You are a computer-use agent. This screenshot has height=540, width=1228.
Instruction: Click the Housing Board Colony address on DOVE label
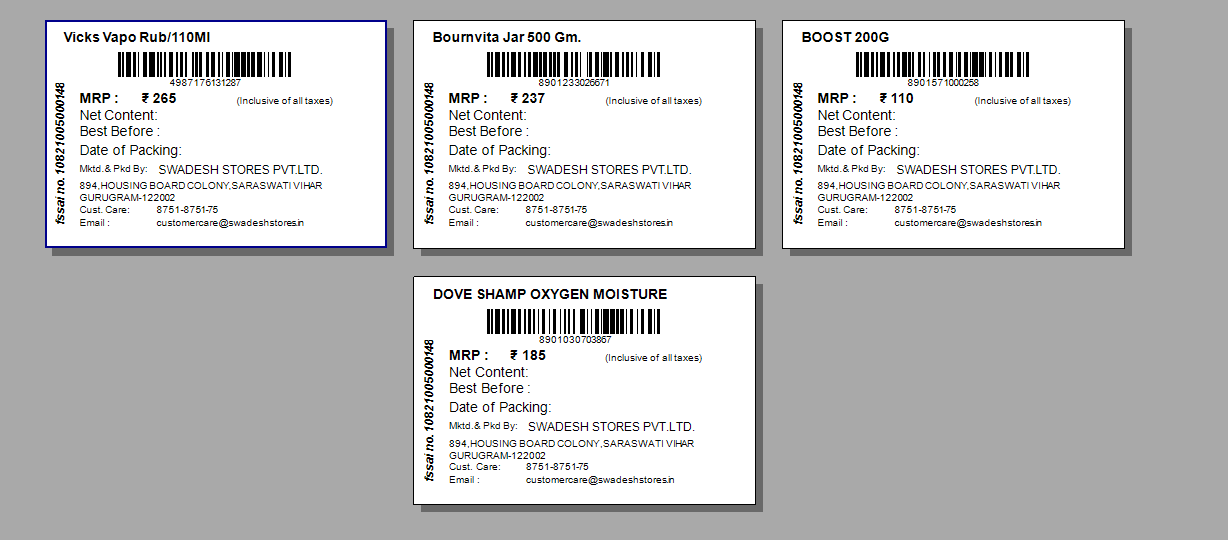click(x=572, y=449)
